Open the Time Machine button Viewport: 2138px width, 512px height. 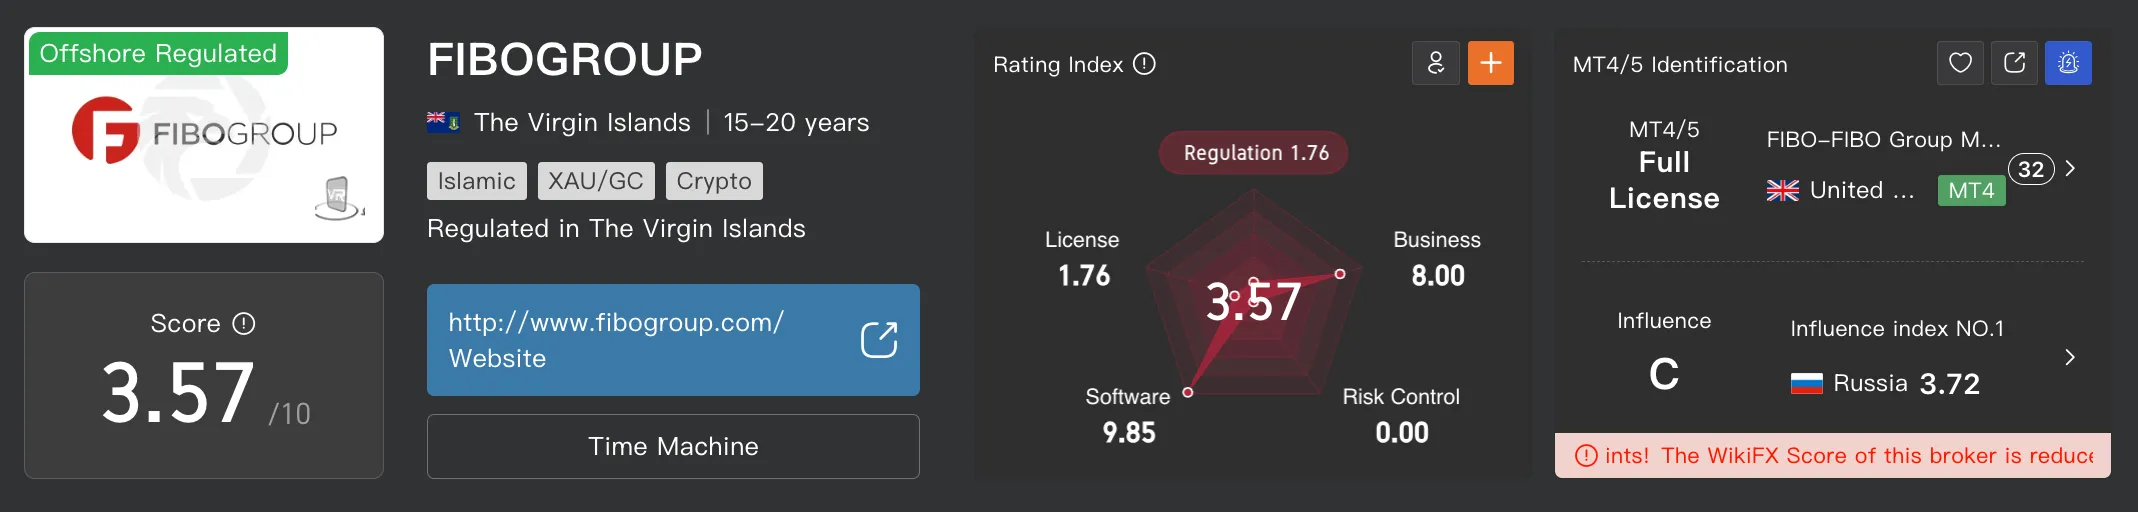[673, 446]
